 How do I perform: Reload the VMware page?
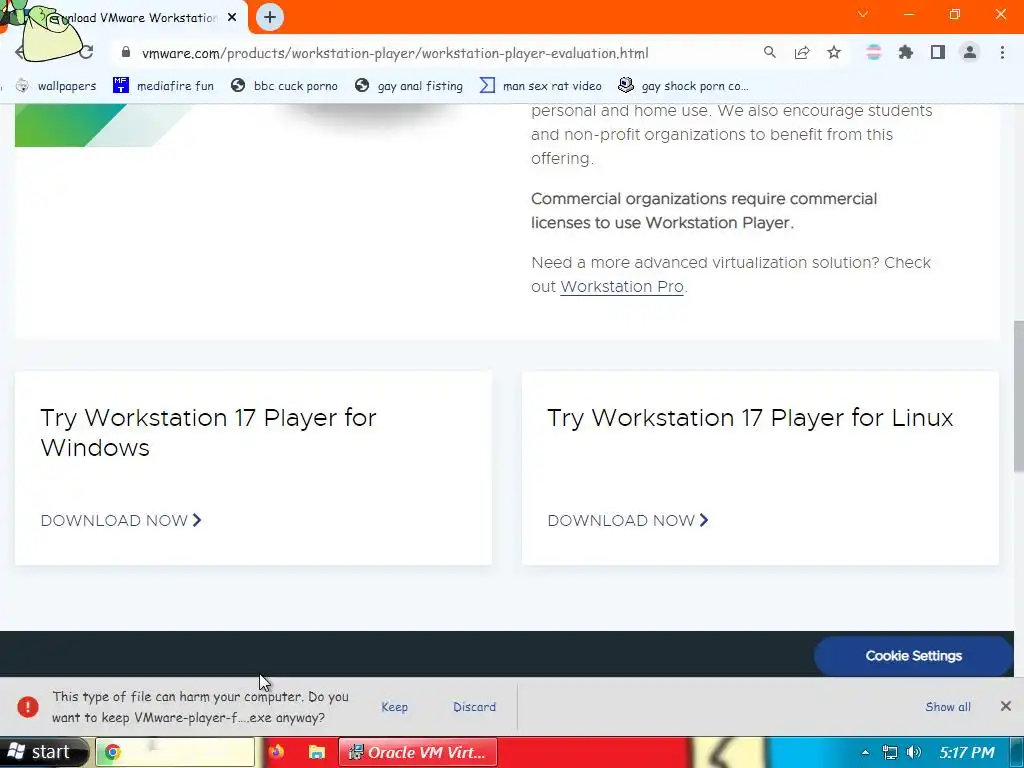86,52
